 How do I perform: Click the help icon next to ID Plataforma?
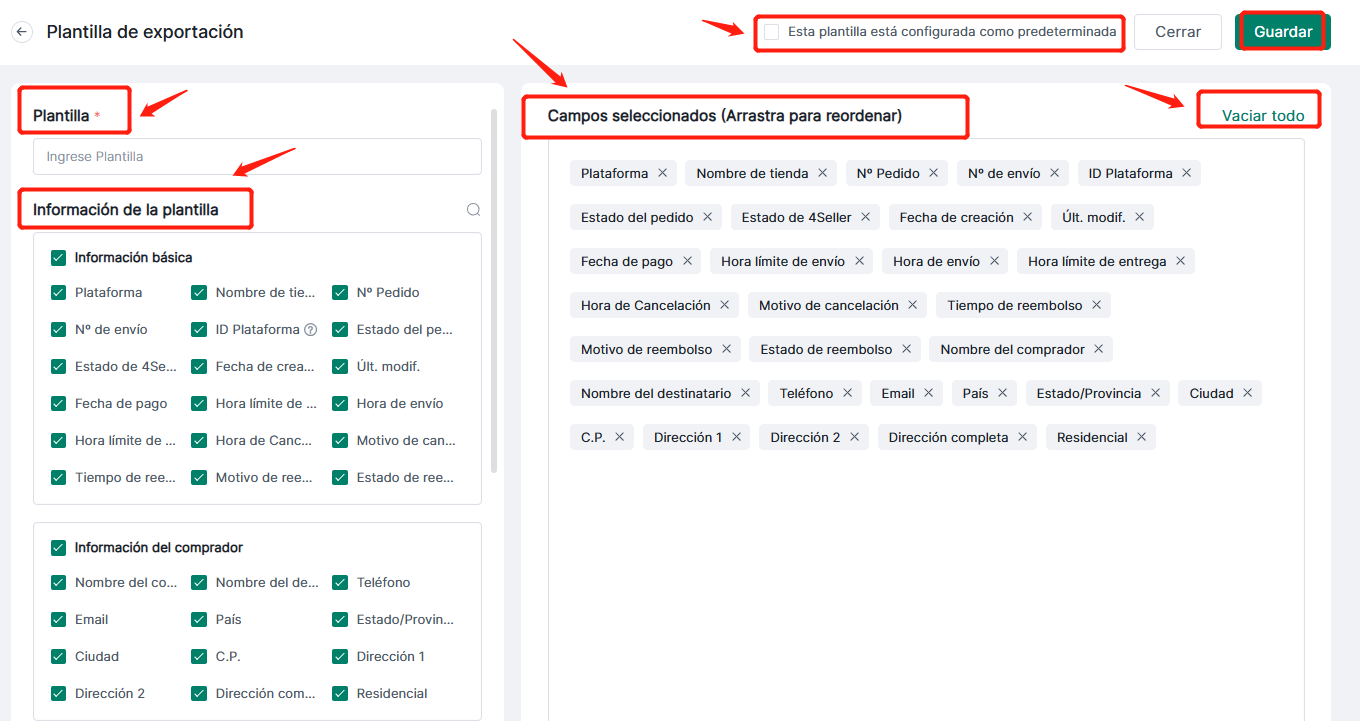pyautogui.click(x=311, y=330)
